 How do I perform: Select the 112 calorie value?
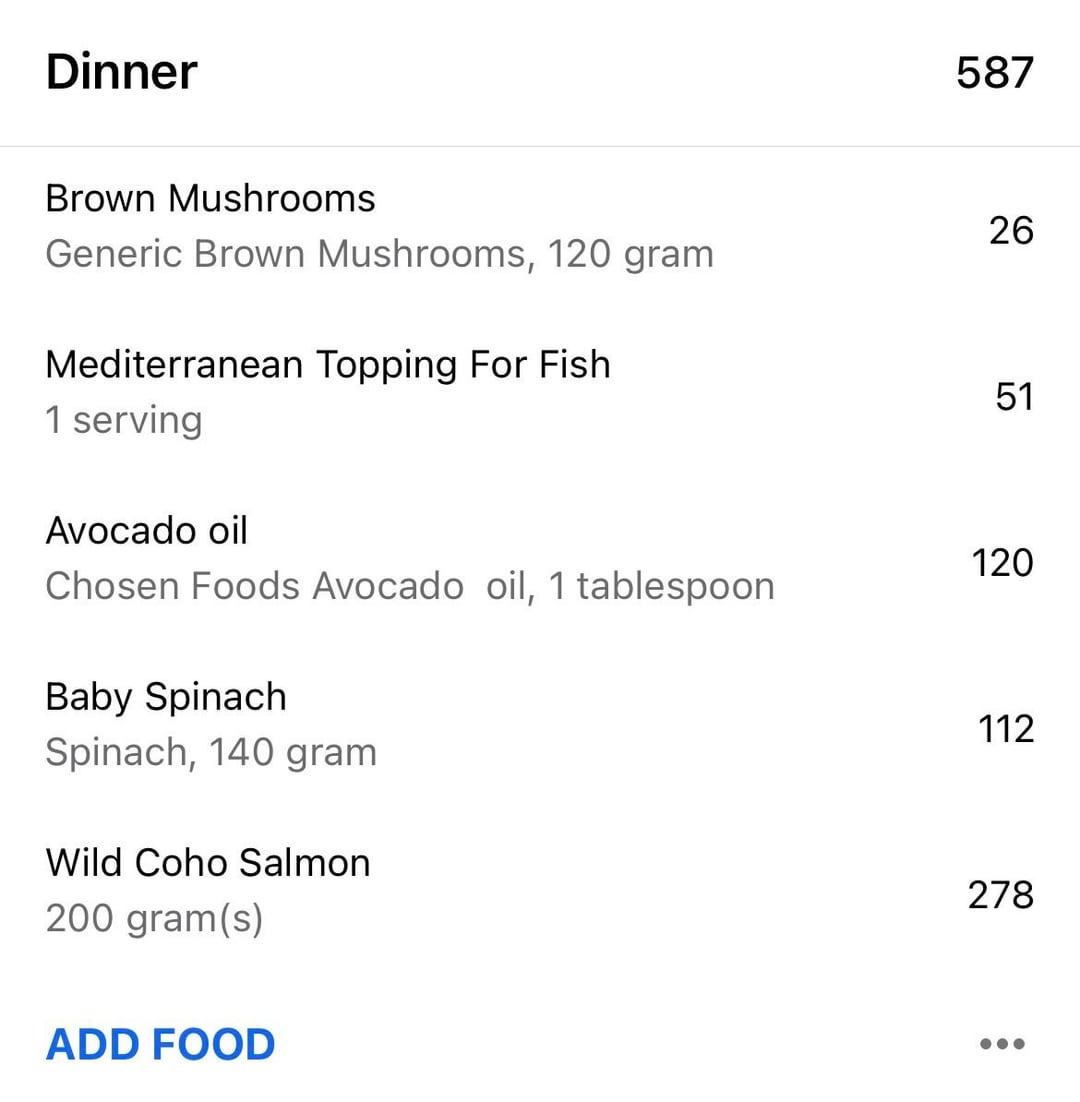(1006, 729)
